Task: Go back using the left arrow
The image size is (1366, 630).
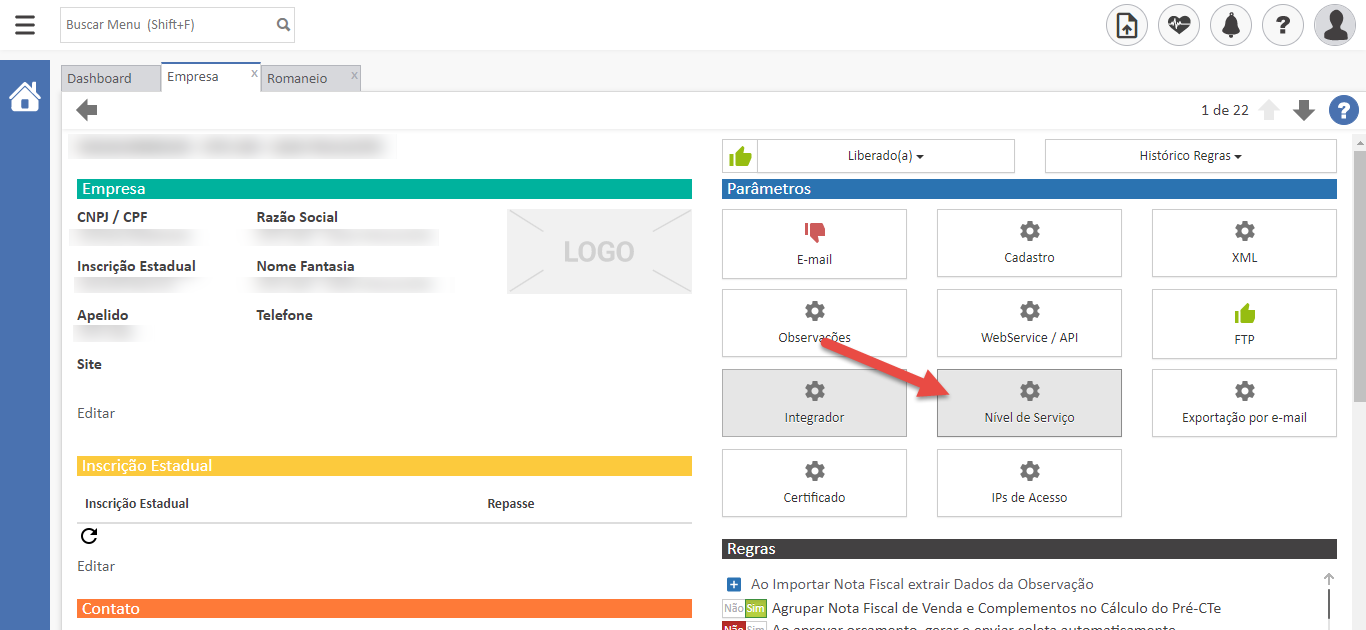Action: 87,110
